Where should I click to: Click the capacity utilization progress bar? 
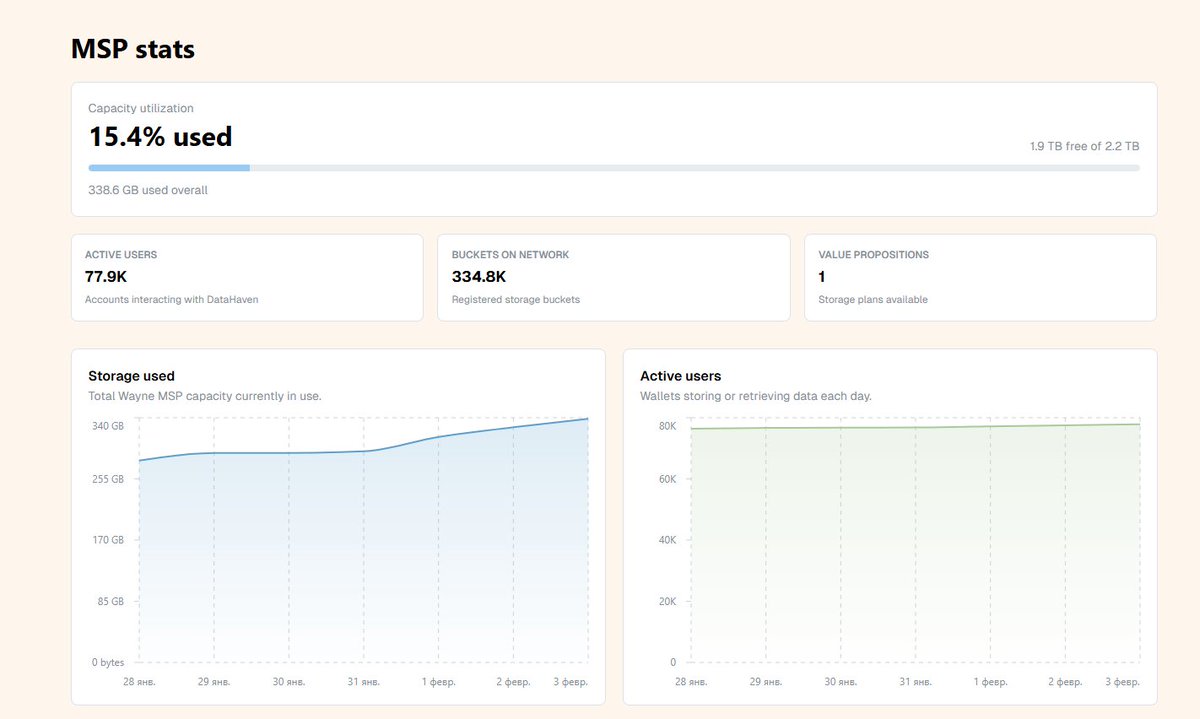614,168
